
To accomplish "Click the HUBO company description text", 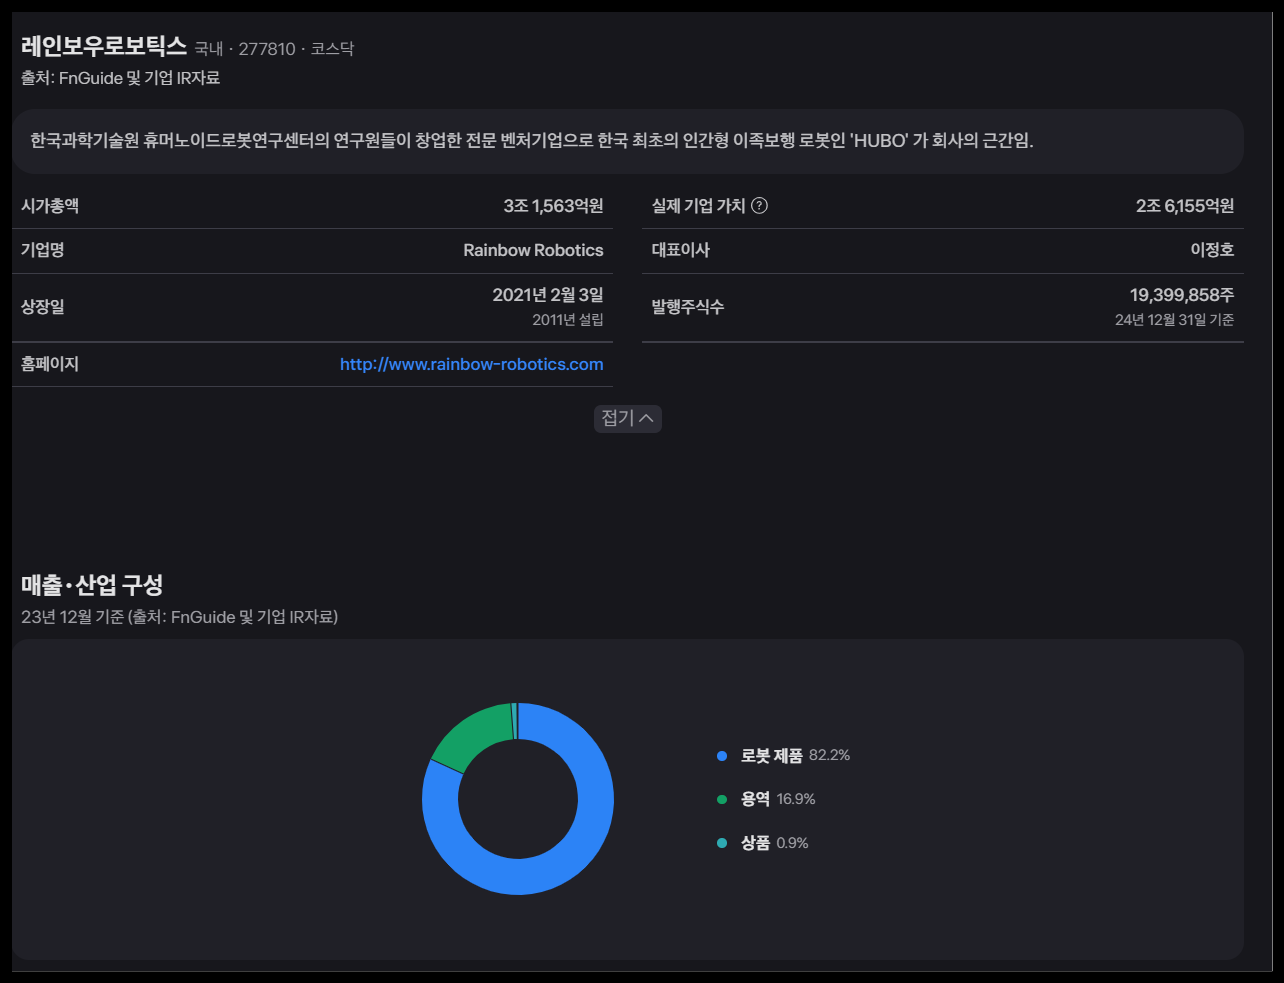I will 532,141.
